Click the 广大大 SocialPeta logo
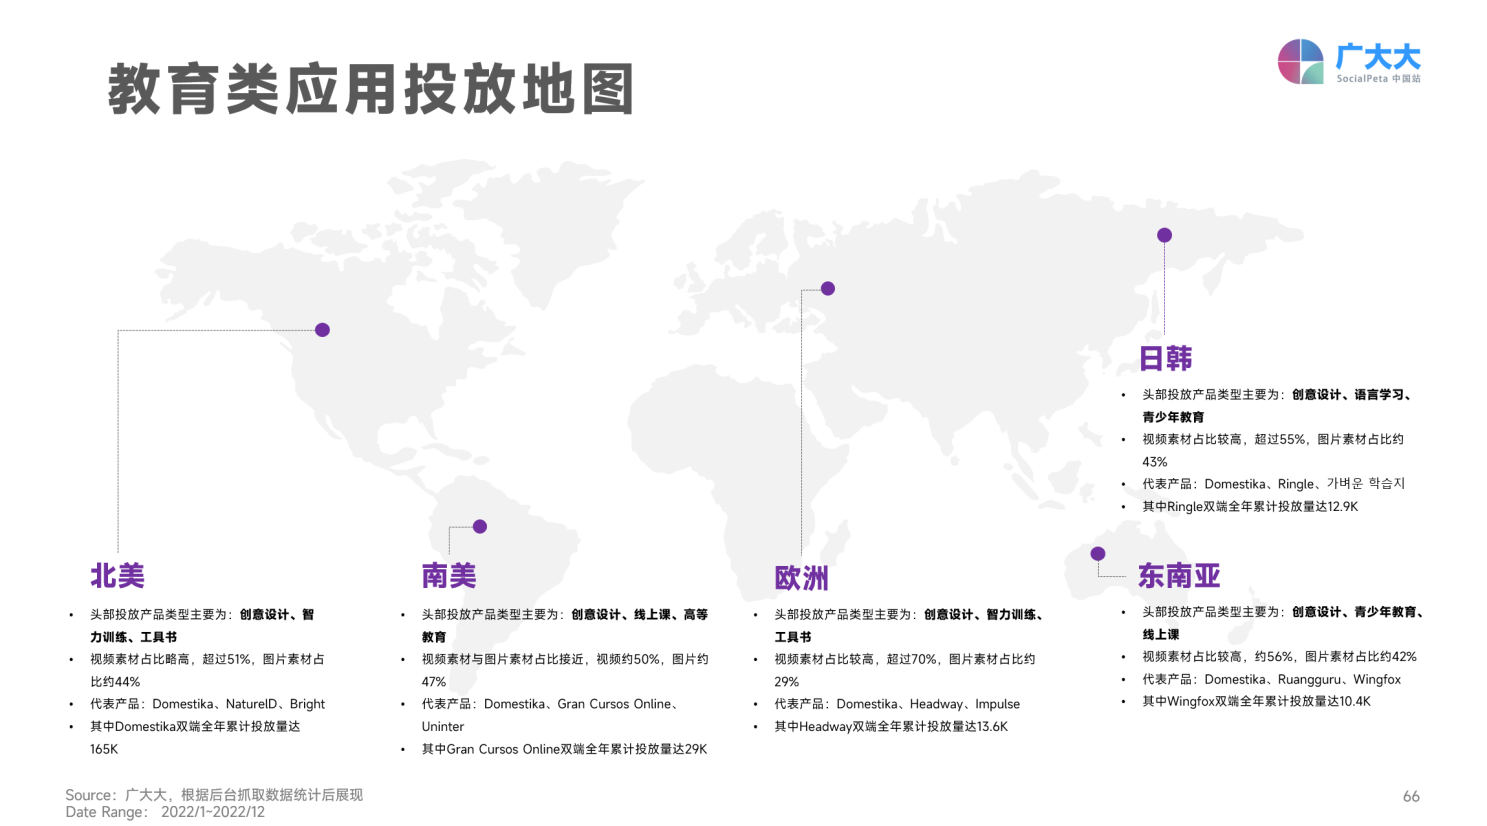Viewport: 1487px width, 826px height. [1350, 62]
